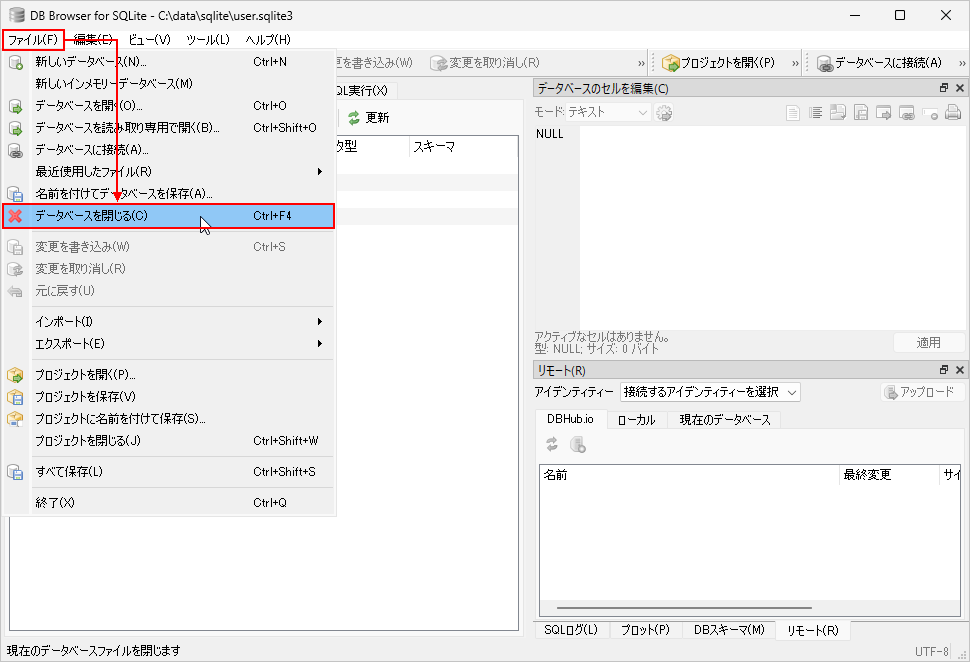Viewport: 970px width, 662px height.
Task: Click the disk icon beside 変更を書き込み(W) in the File menu
Action: point(15,247)
